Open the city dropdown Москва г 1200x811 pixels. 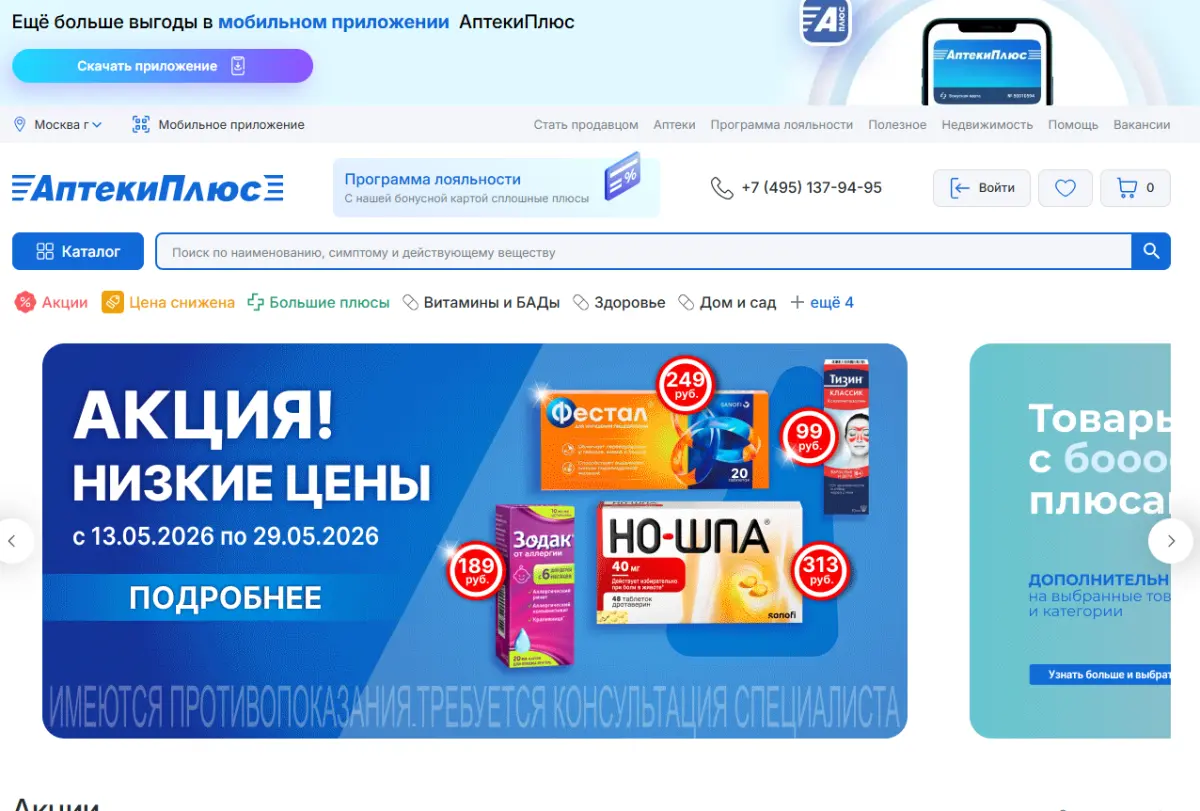point(68,125)
